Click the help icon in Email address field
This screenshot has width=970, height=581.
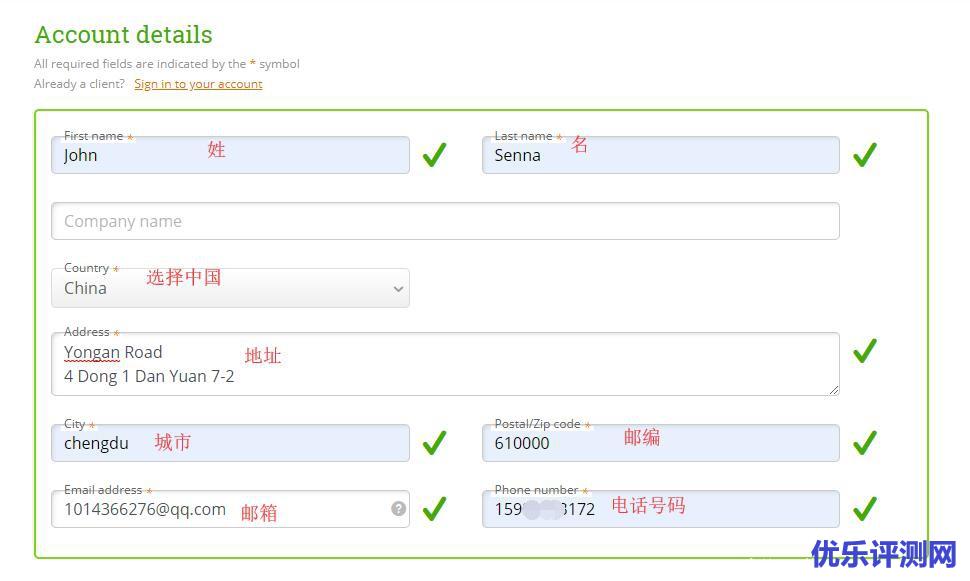tap(398, 509)
